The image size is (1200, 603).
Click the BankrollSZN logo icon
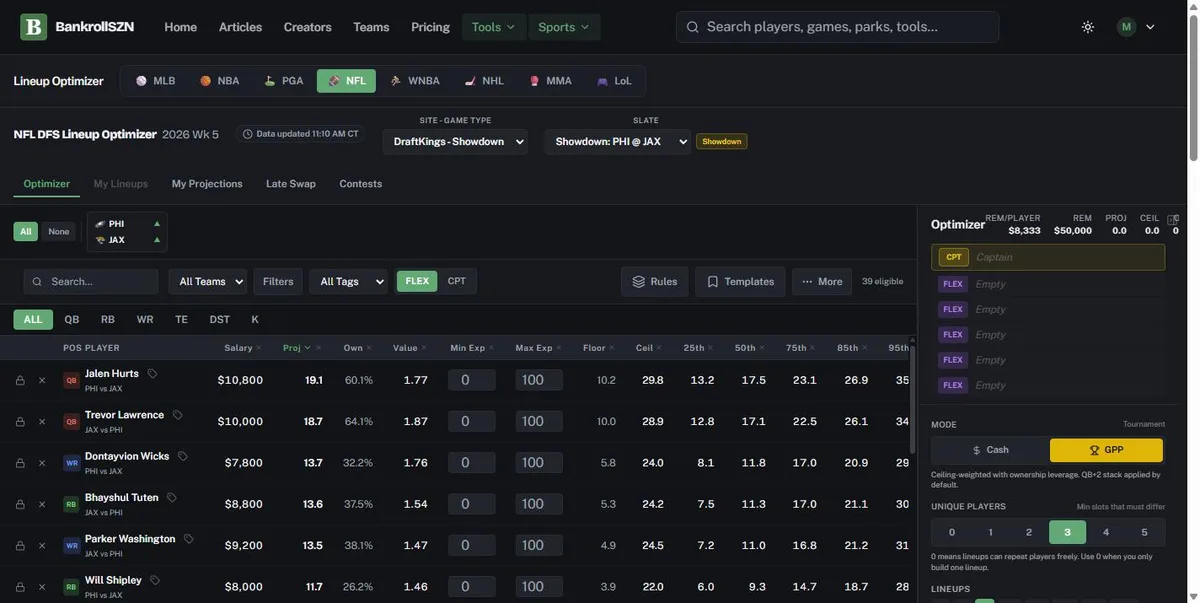(34, 27)
